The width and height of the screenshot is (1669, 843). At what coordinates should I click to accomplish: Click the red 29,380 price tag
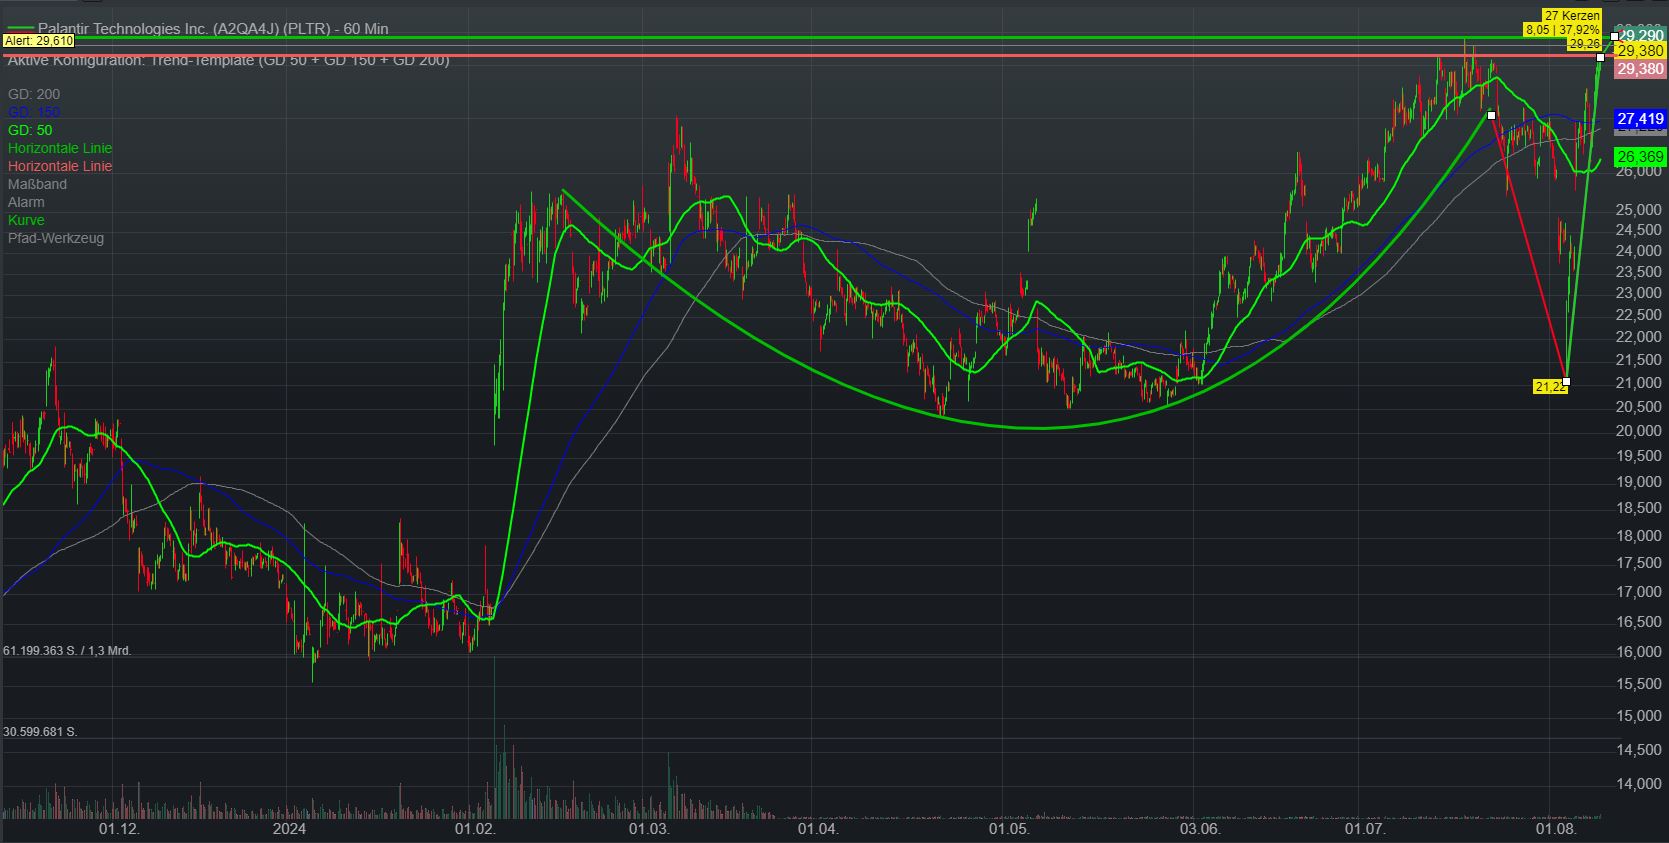click(x=1641, y=69)
